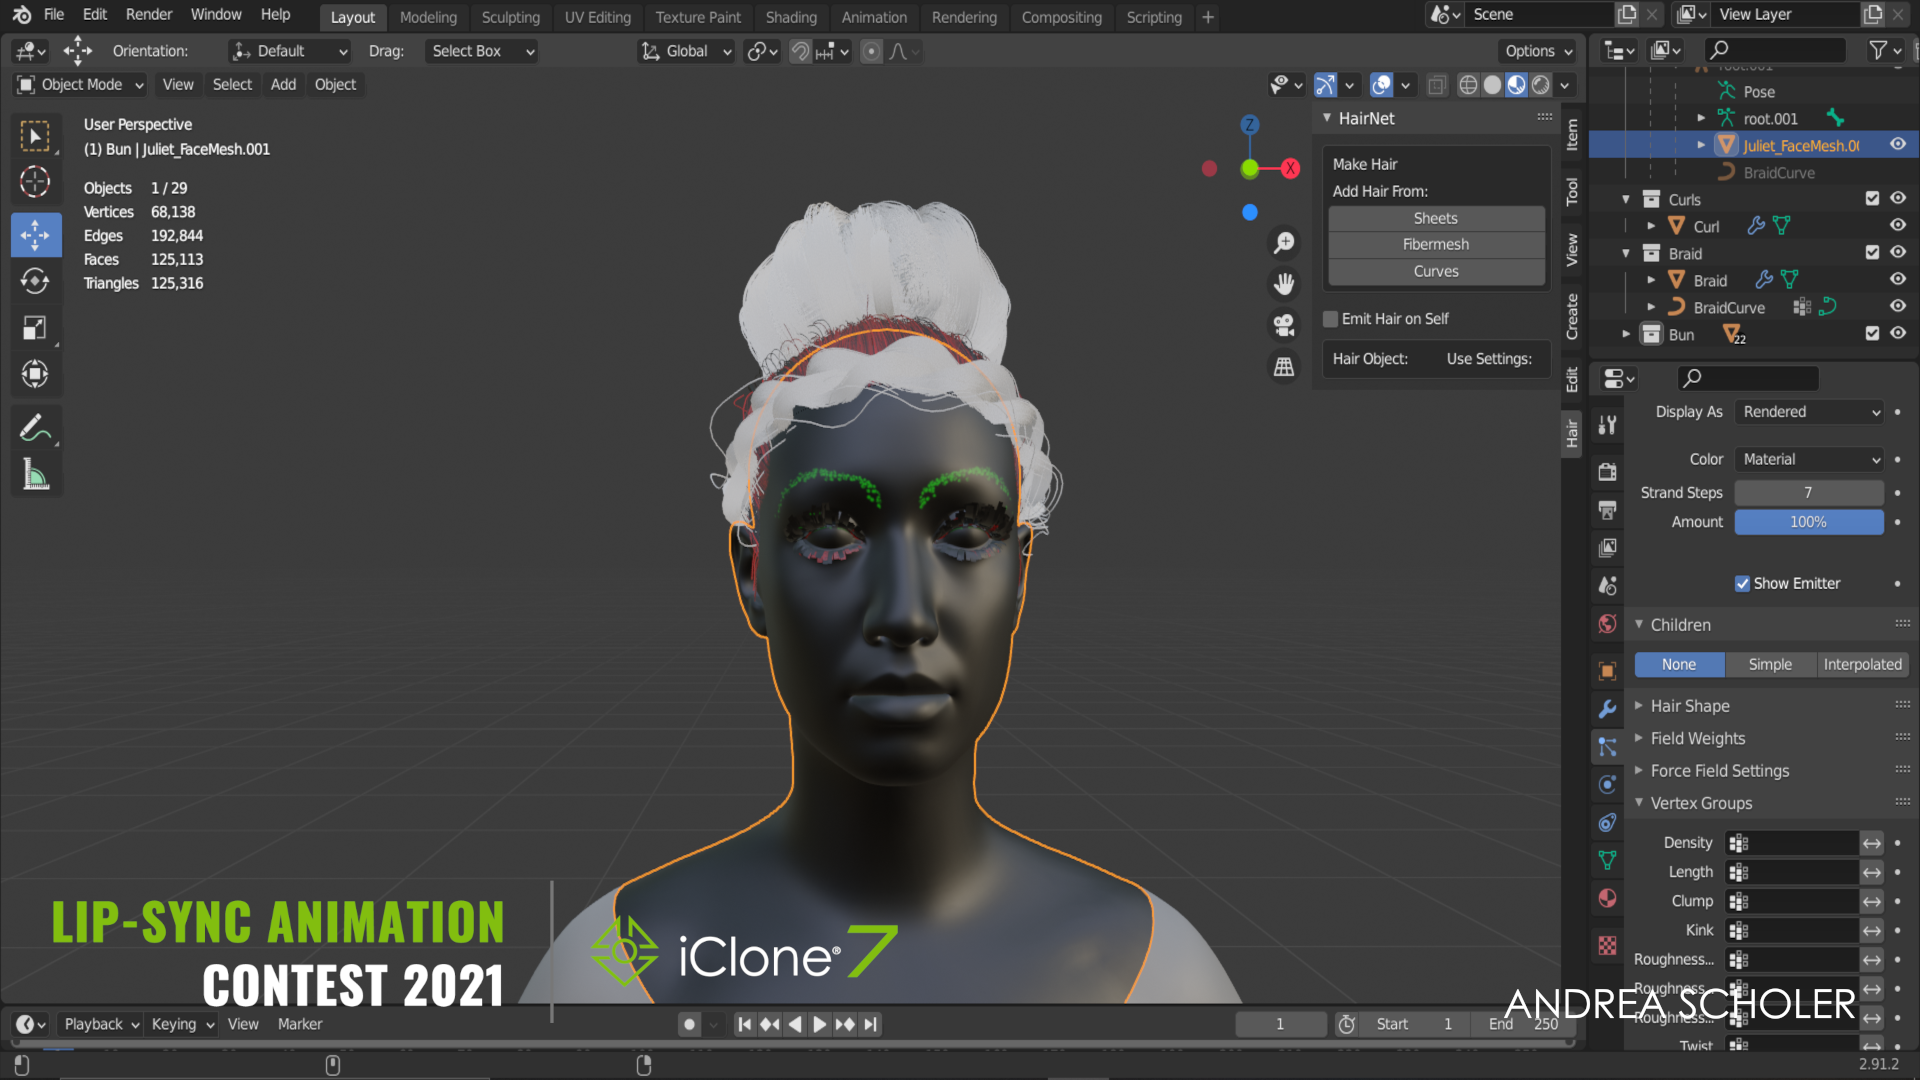Viewport: 1920px width, 1080px height.
Task: Select Simple children type
Action: pyautogui.click(x=1770, y=665)
